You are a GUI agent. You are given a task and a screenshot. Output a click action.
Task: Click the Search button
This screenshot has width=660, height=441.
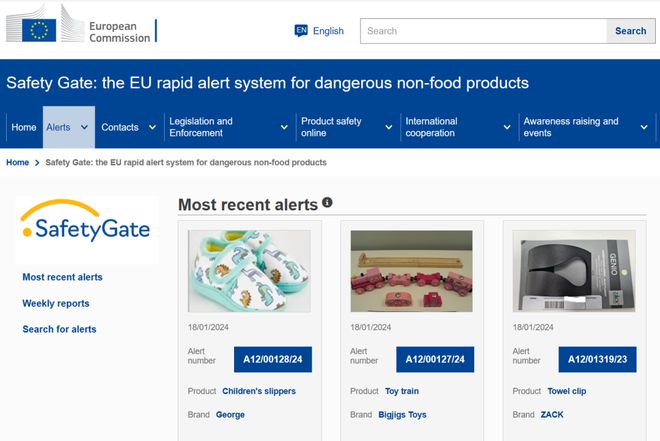[x=630, y=31]
